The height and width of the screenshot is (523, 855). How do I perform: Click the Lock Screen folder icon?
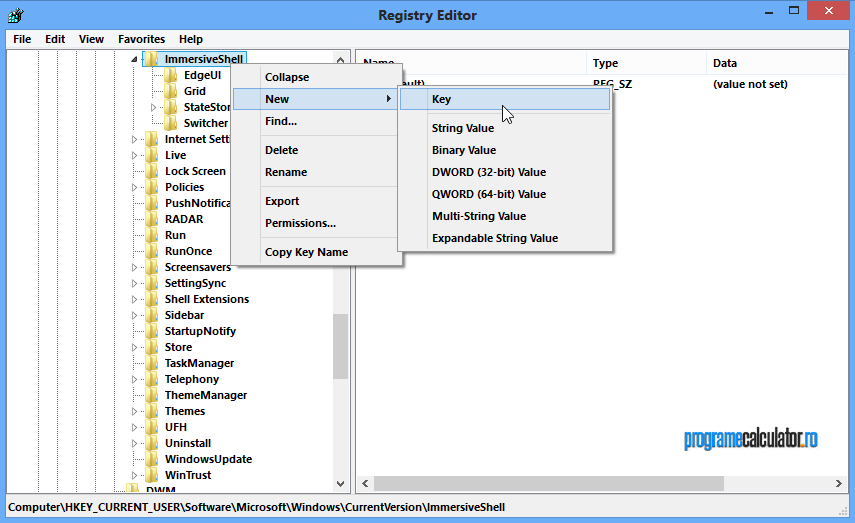[x=152, y=171]
